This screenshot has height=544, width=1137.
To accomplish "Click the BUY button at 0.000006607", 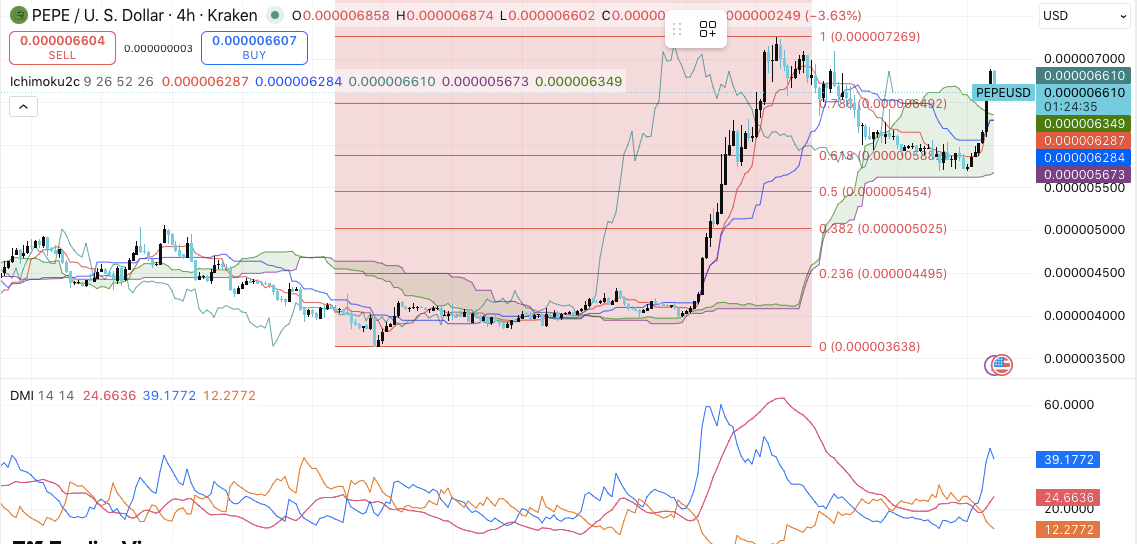I will [x=254, y=48].
